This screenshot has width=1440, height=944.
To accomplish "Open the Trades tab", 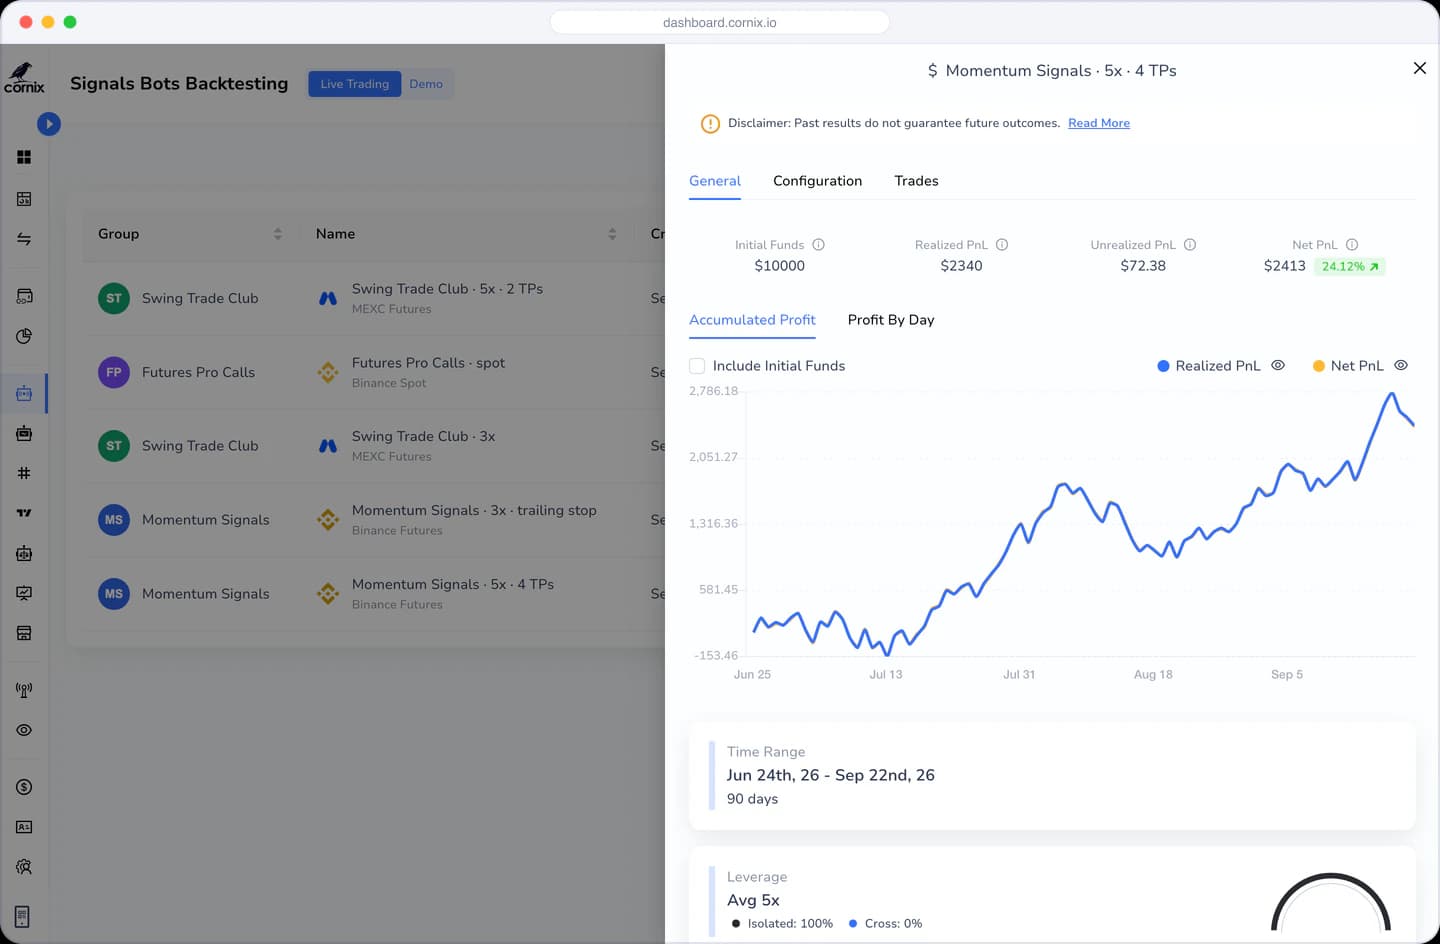I will [916, 181].
